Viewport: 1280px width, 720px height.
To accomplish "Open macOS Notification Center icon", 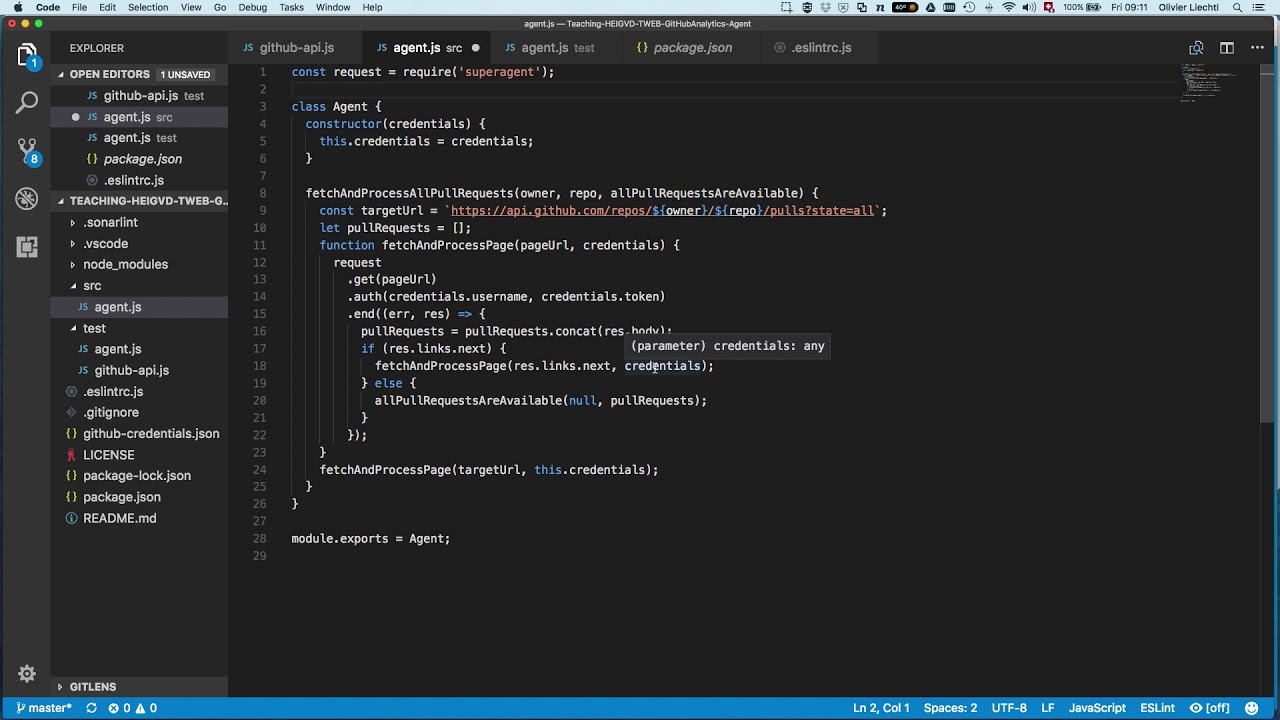I will 1262,7.
